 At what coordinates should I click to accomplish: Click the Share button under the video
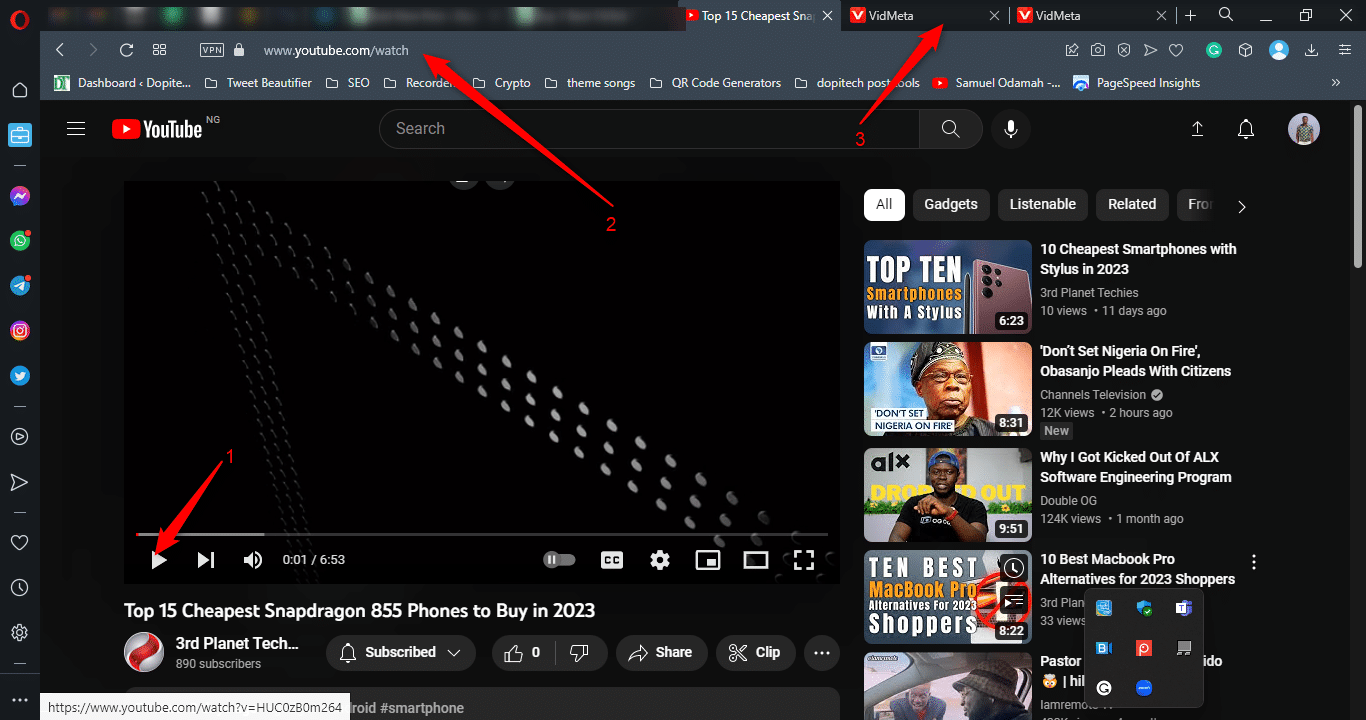(x=661, y=652)
